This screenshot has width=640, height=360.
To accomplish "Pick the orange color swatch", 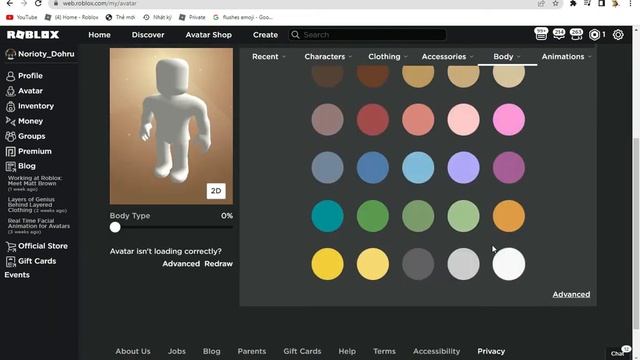I will [509, 216].
